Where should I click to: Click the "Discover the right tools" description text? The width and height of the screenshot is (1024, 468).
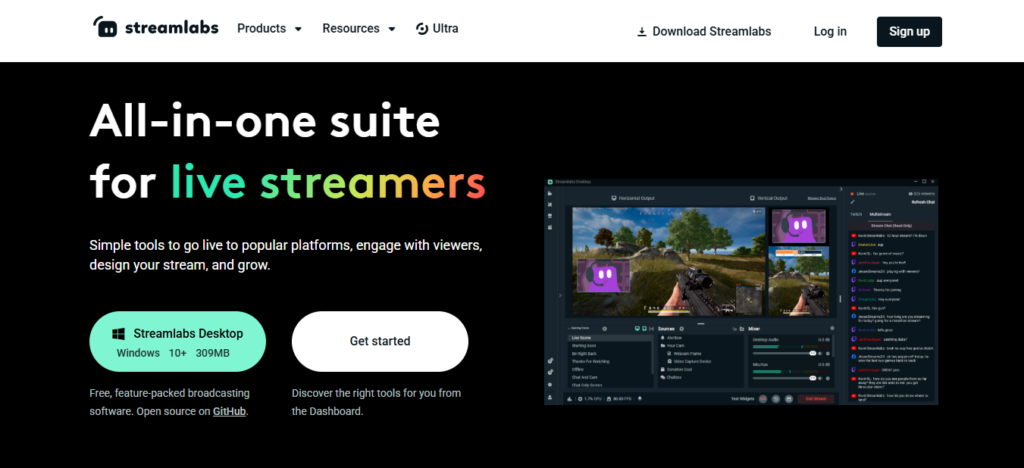click(377, 402)
